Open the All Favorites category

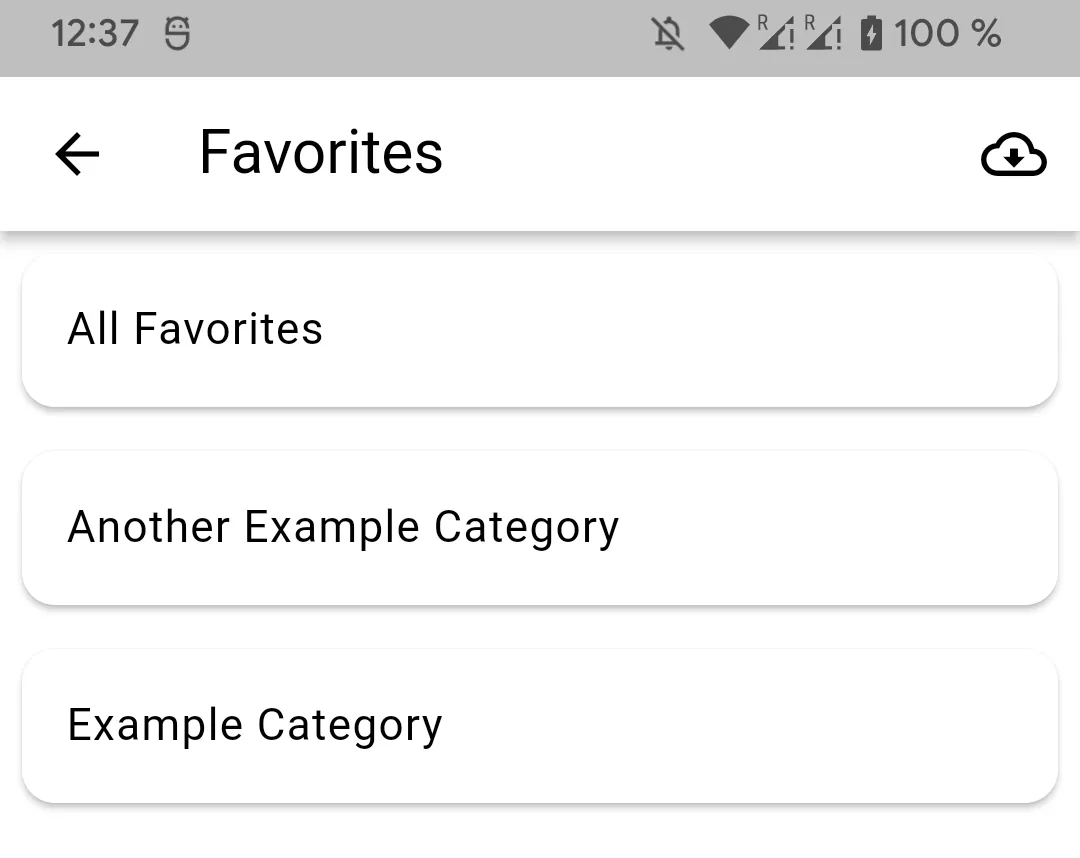540,330
